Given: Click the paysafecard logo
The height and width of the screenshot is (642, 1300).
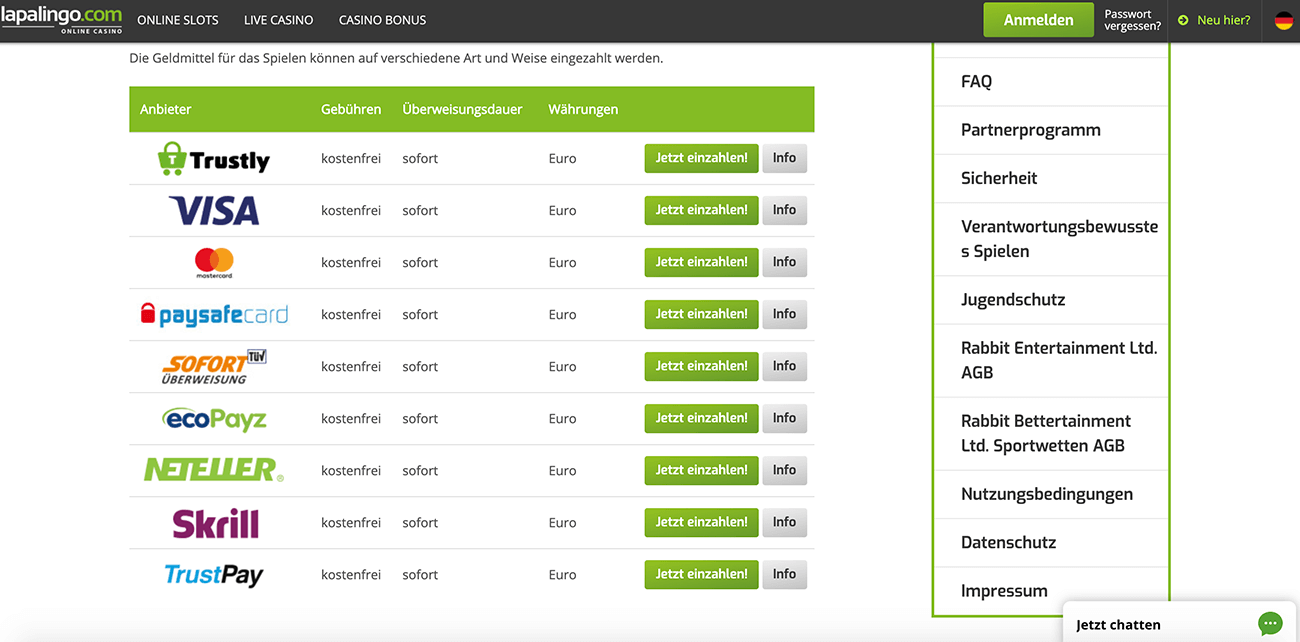Looking at the screenshot, I should (214, 315).
